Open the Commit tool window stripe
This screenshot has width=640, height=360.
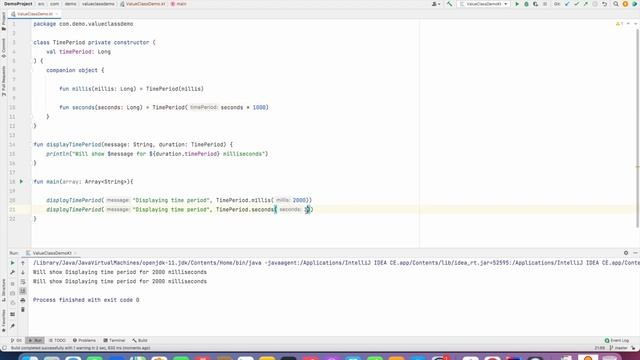[x=4, y=48]
